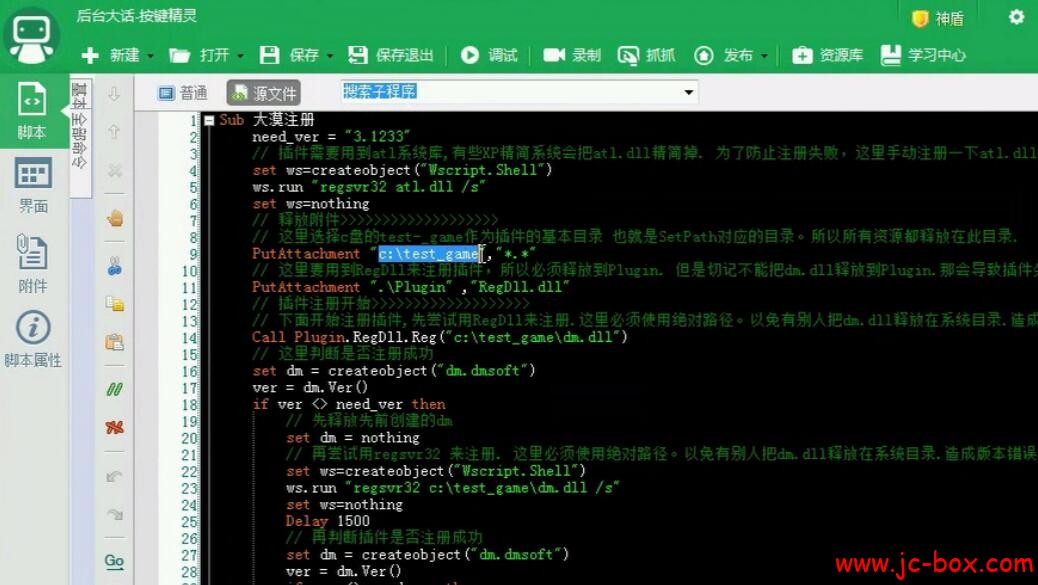1038x585 pixels.
Task: Start debugging with 调试 play icon
Action: coord(469,55)
